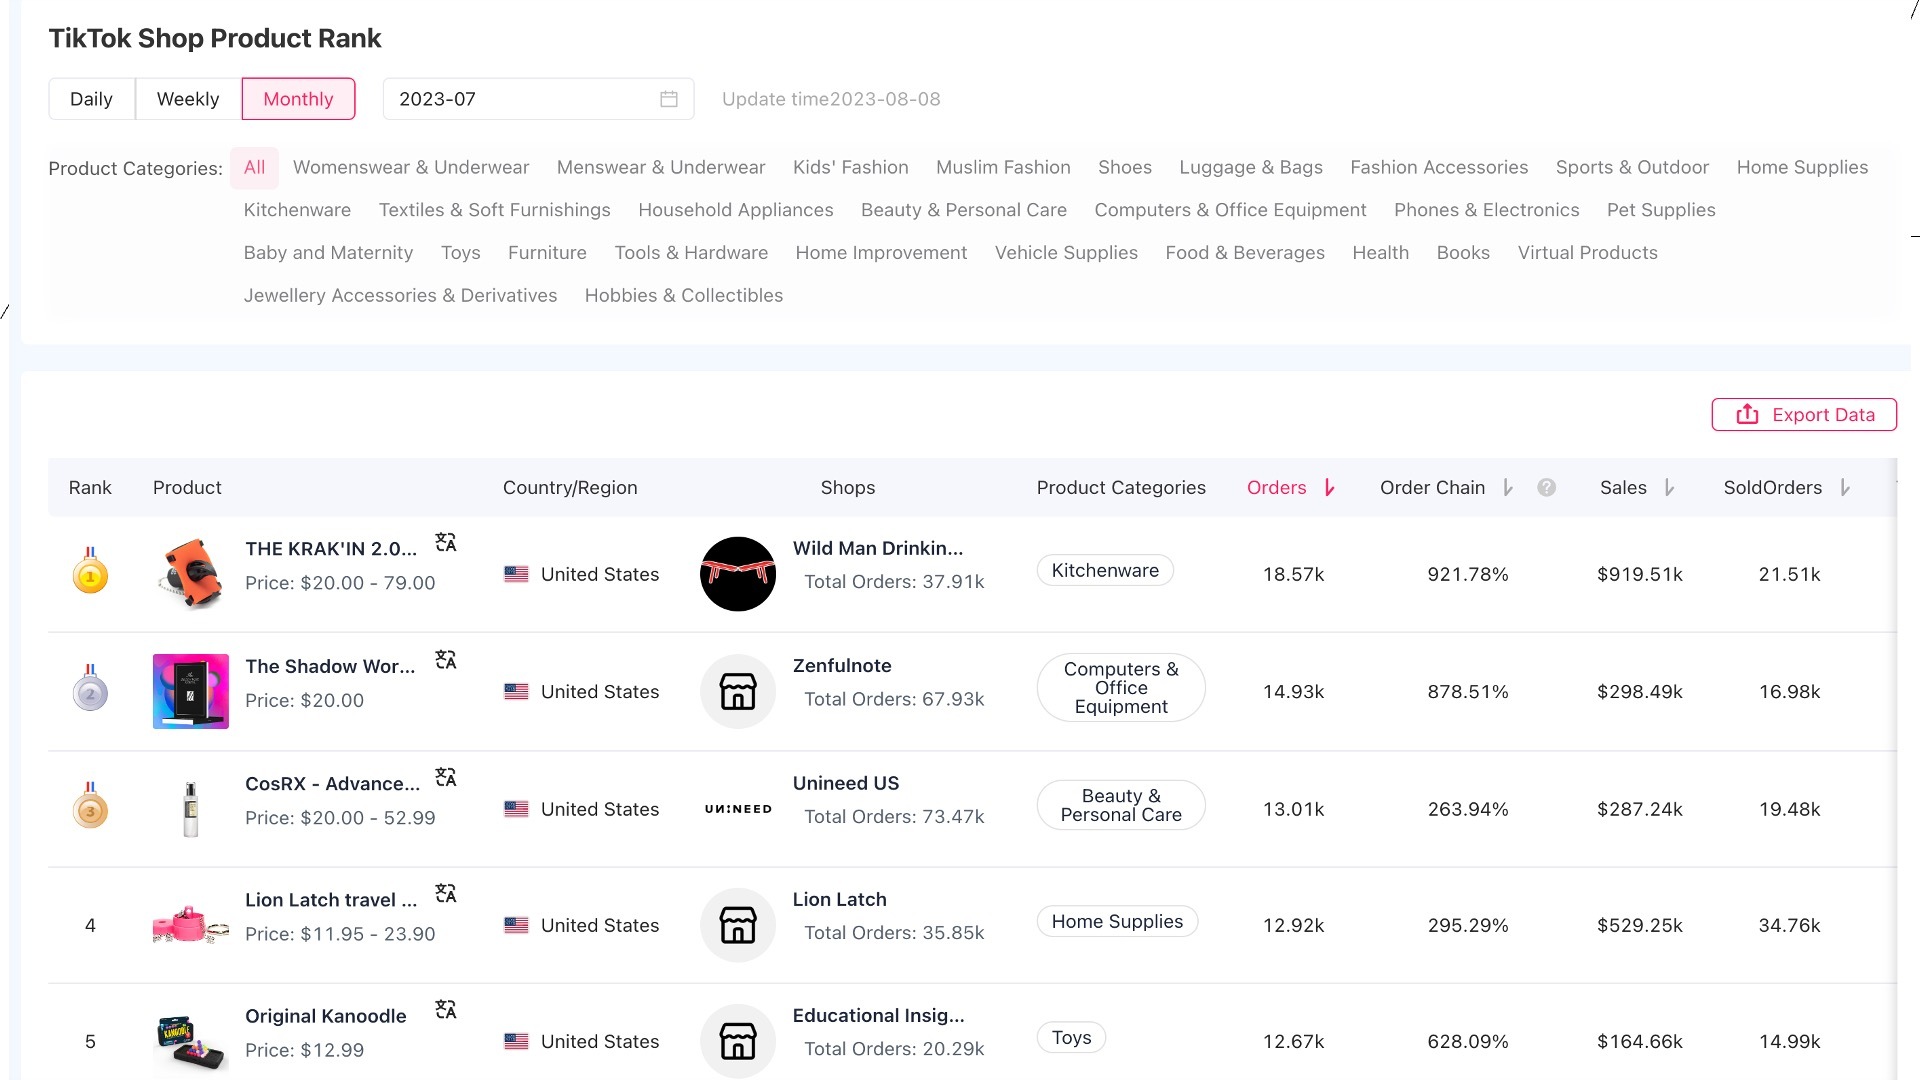Screen dimensions: 1920x1080
Task: Sort by Sales column arrow
Action: click(1669, 488)
